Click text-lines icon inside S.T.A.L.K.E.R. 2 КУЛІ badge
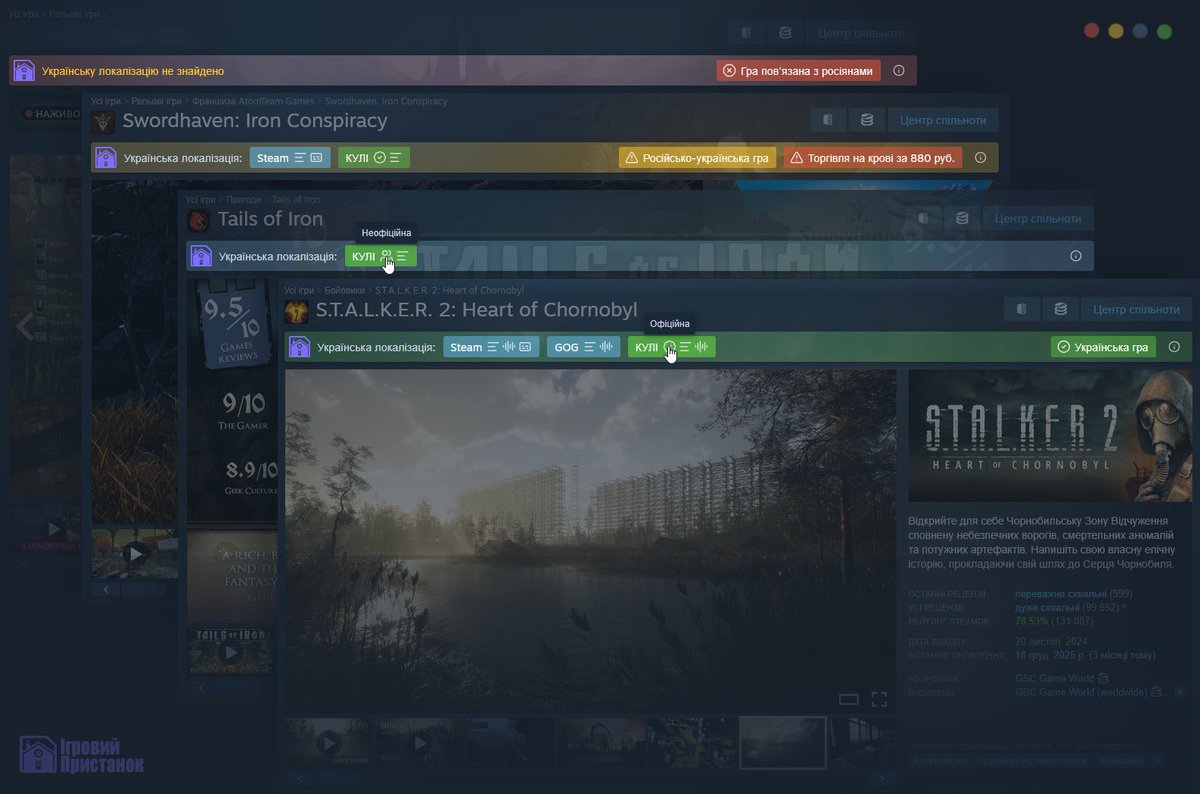The height and width of the screenshot is (794, 1200). click(x=685, y=347)
